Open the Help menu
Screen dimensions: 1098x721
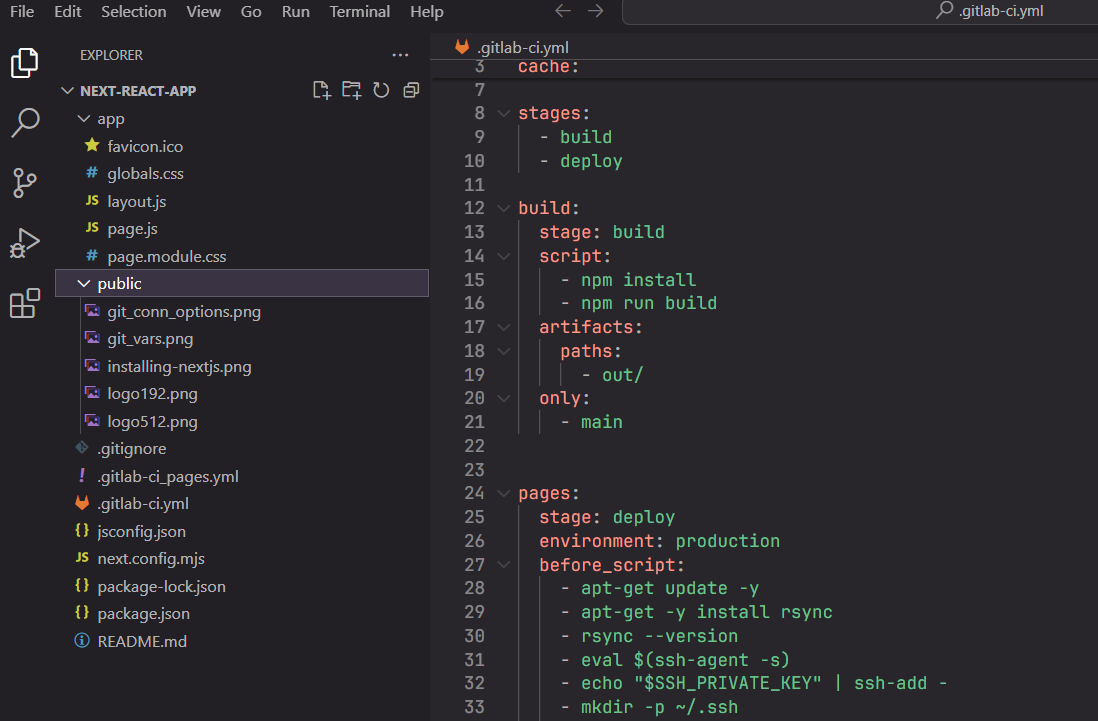426,12
